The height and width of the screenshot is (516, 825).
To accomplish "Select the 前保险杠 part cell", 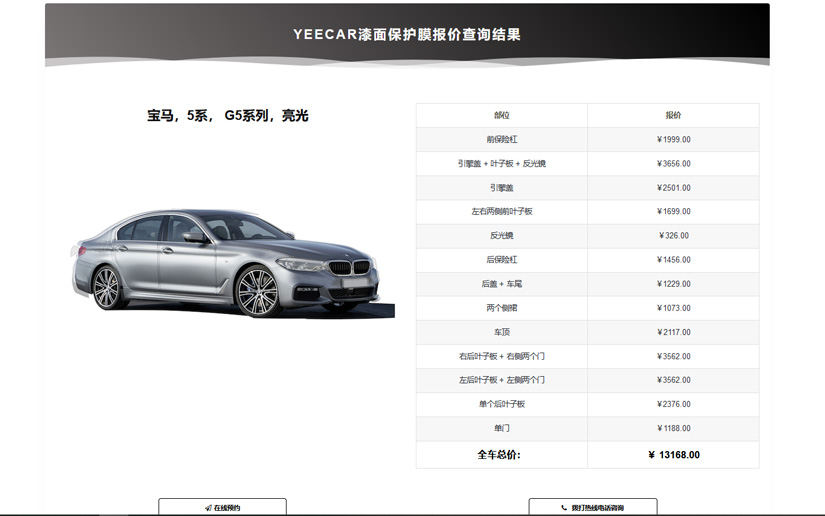I will pyautogui.click(x=502, y=139).
